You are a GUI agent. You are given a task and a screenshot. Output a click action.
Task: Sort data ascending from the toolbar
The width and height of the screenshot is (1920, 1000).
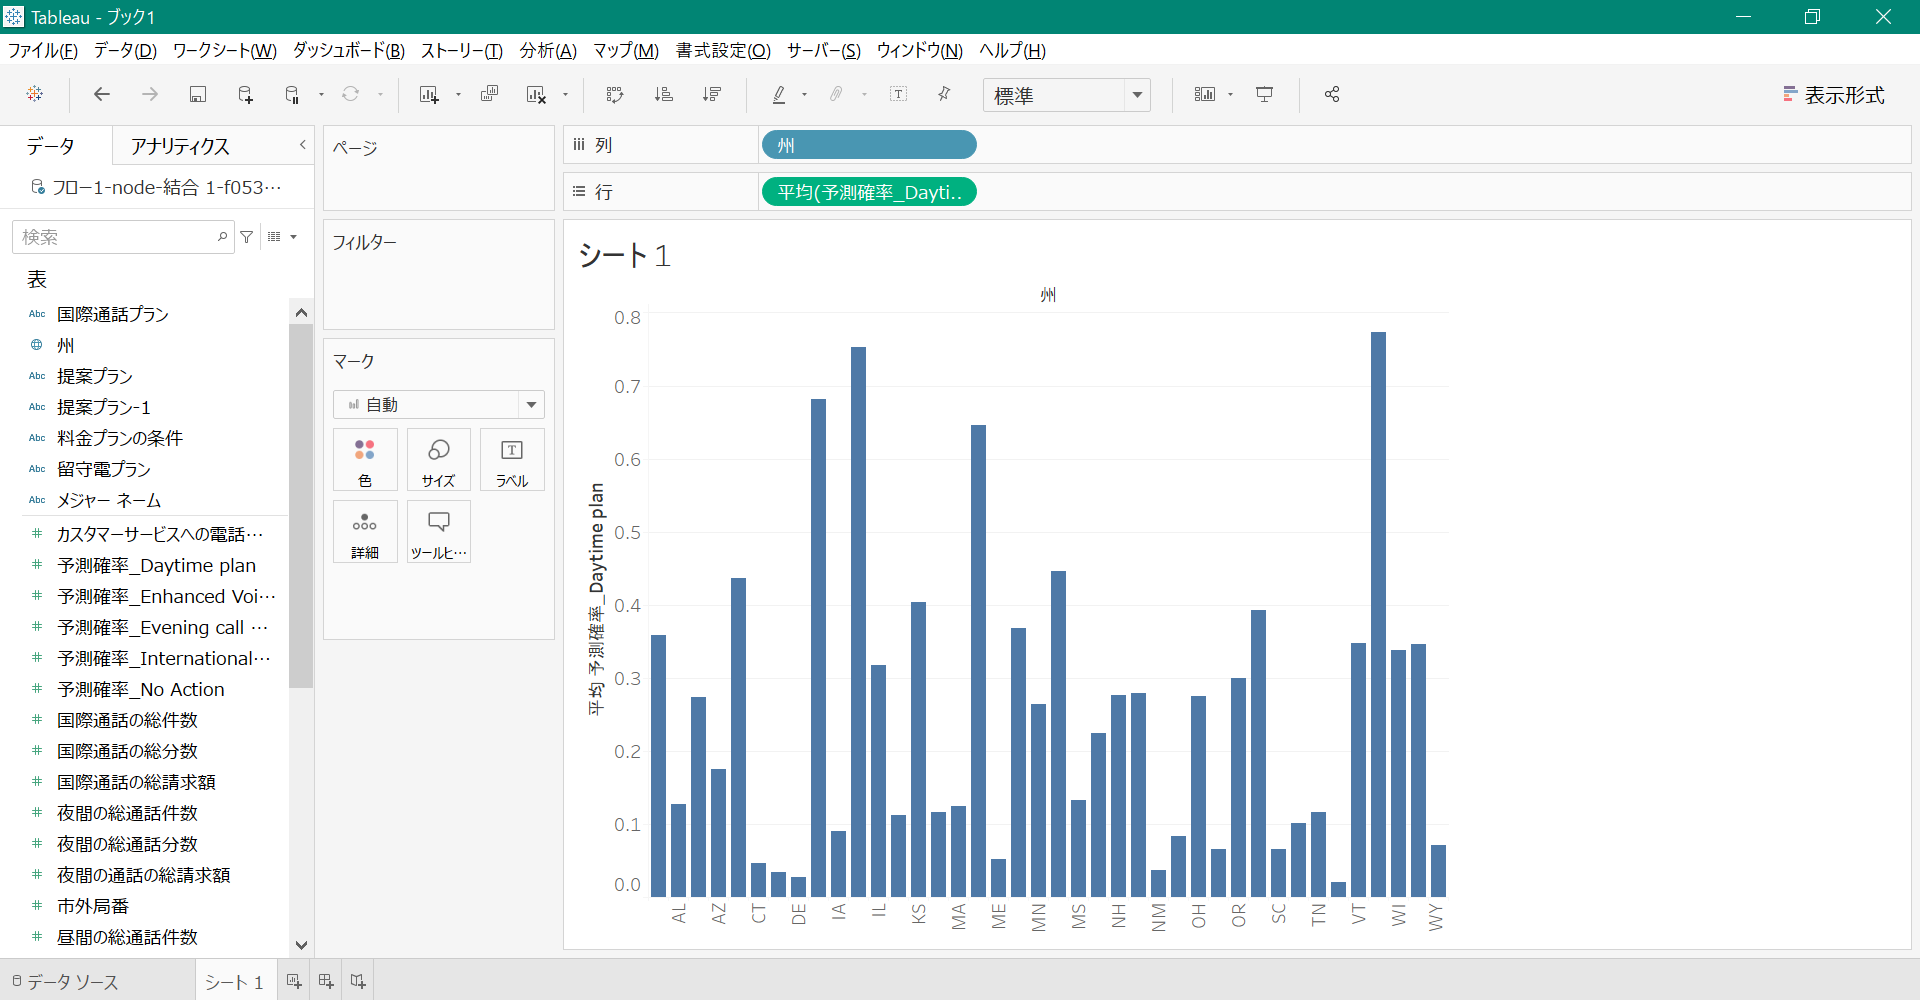click(x=663, y=94)
